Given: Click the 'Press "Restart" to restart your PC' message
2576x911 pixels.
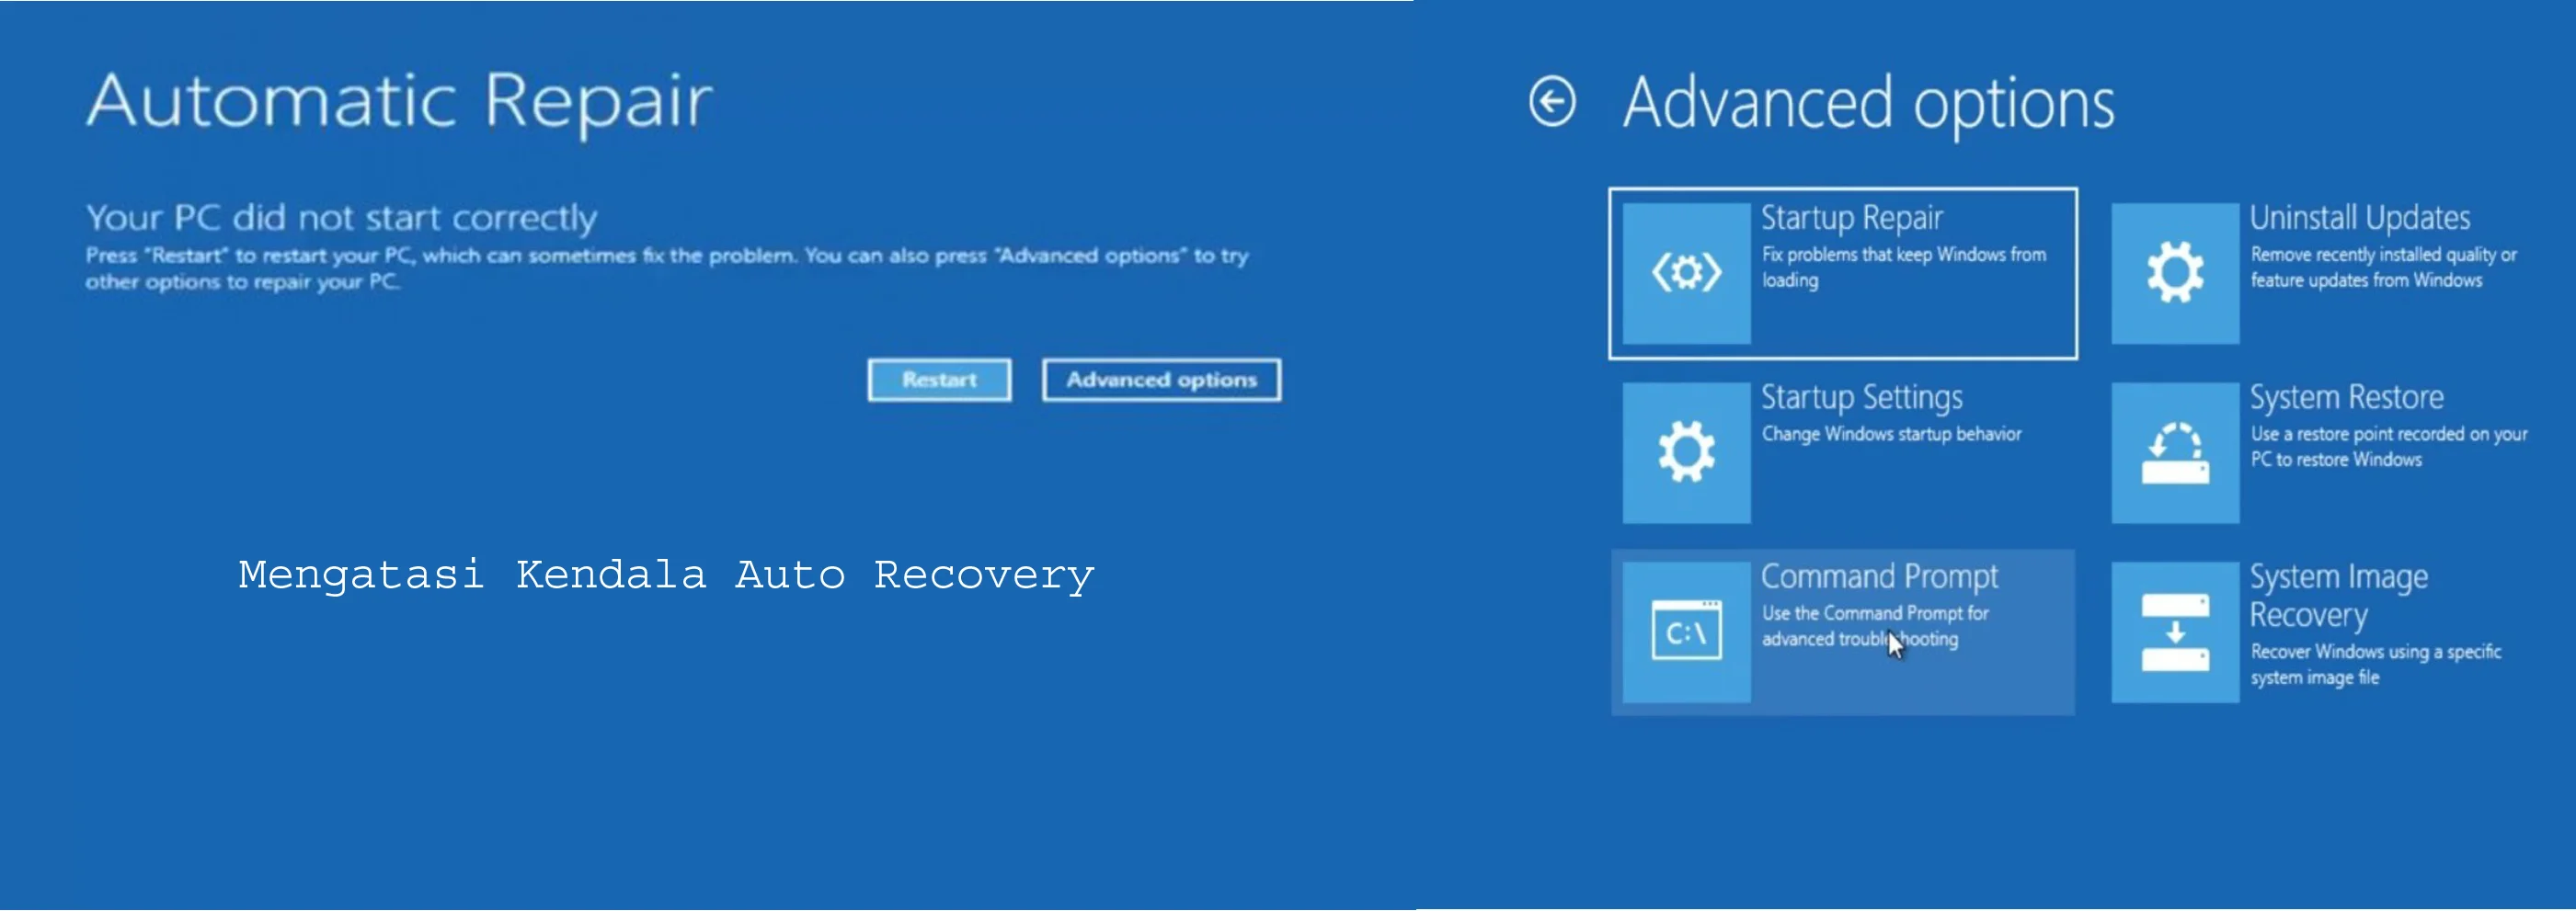Looking at the screenshot, I should click(x=667, y=268).
